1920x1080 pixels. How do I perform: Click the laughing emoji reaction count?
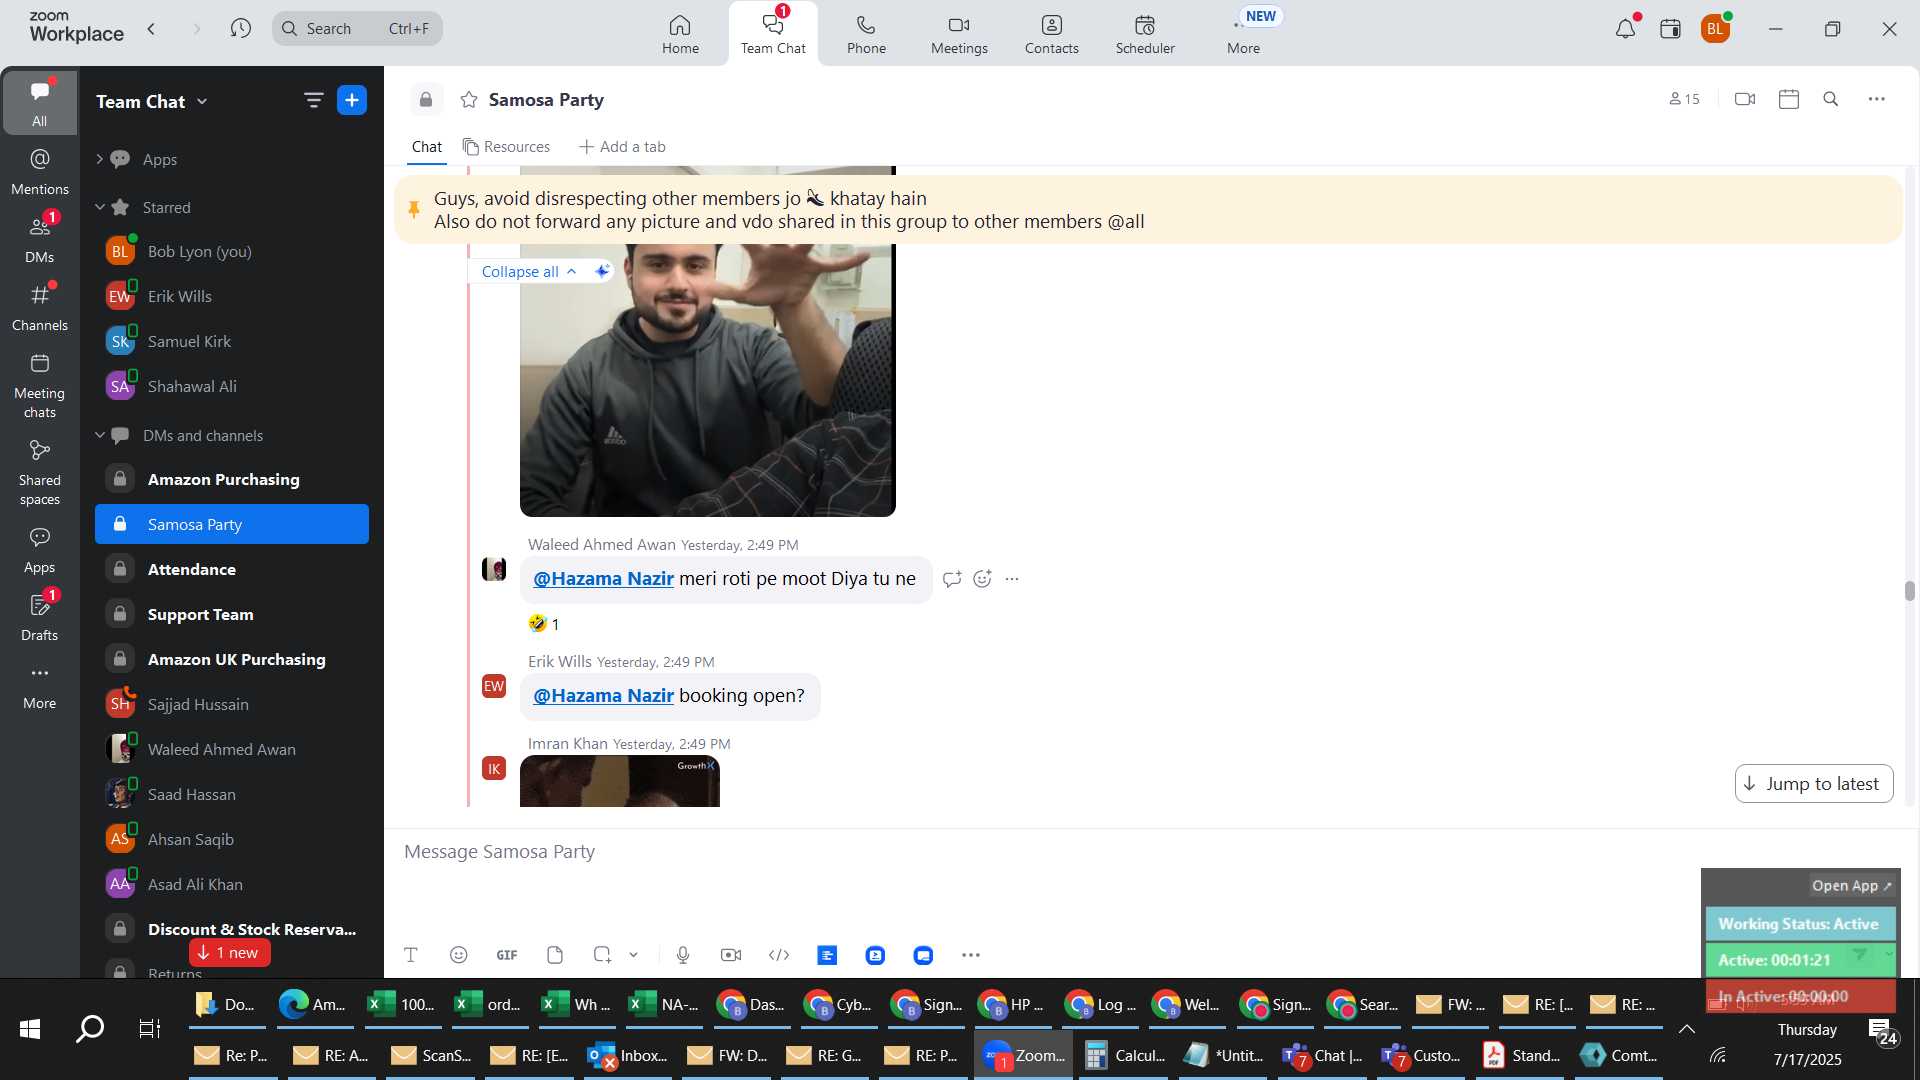[544, 624]
